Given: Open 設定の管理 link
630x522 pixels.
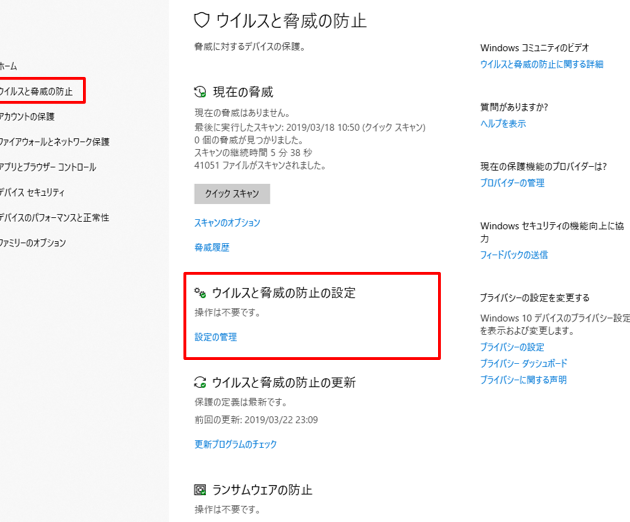Looking at the screenshot, I should pos(215,337).
